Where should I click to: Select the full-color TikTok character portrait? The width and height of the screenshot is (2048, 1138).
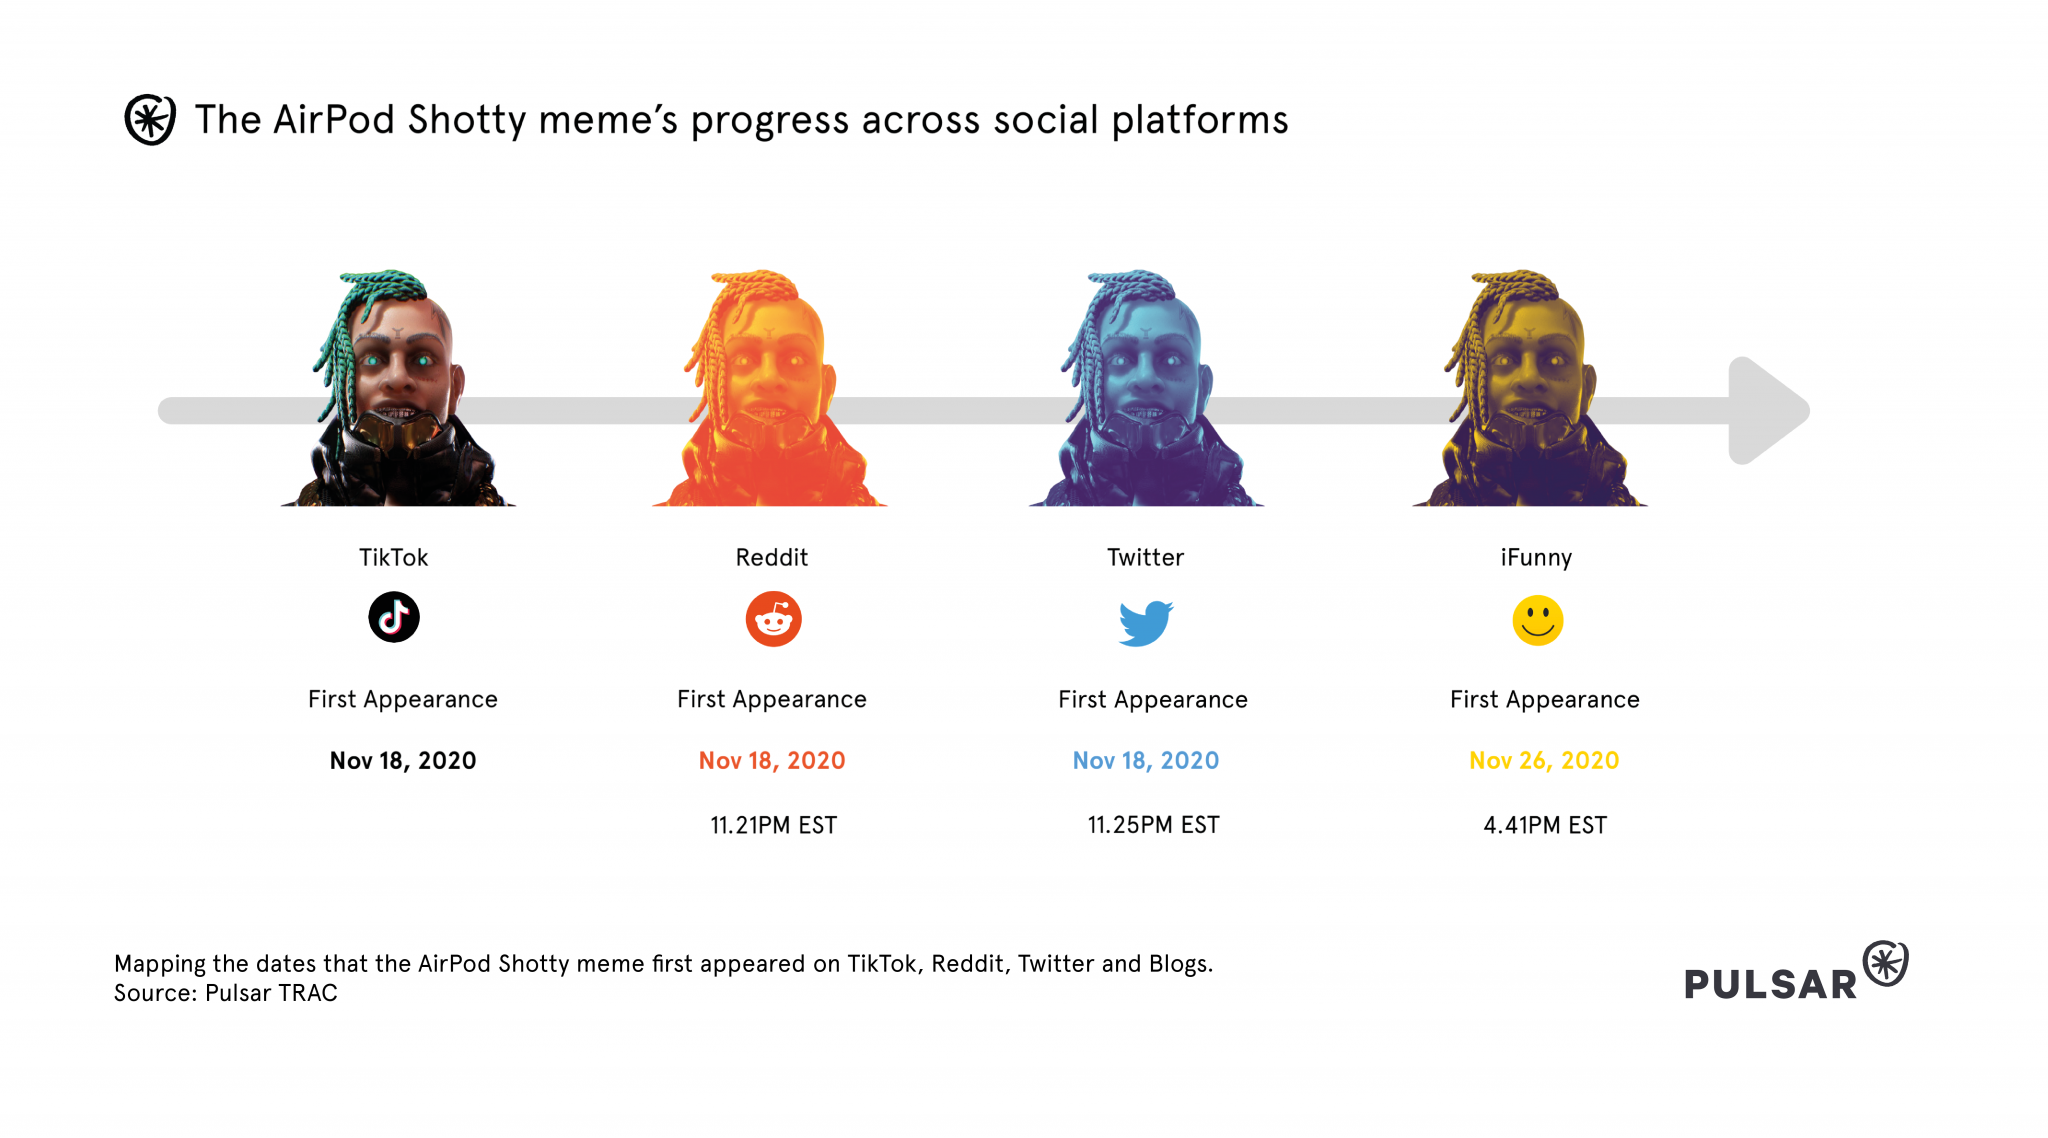click(398, 390)
